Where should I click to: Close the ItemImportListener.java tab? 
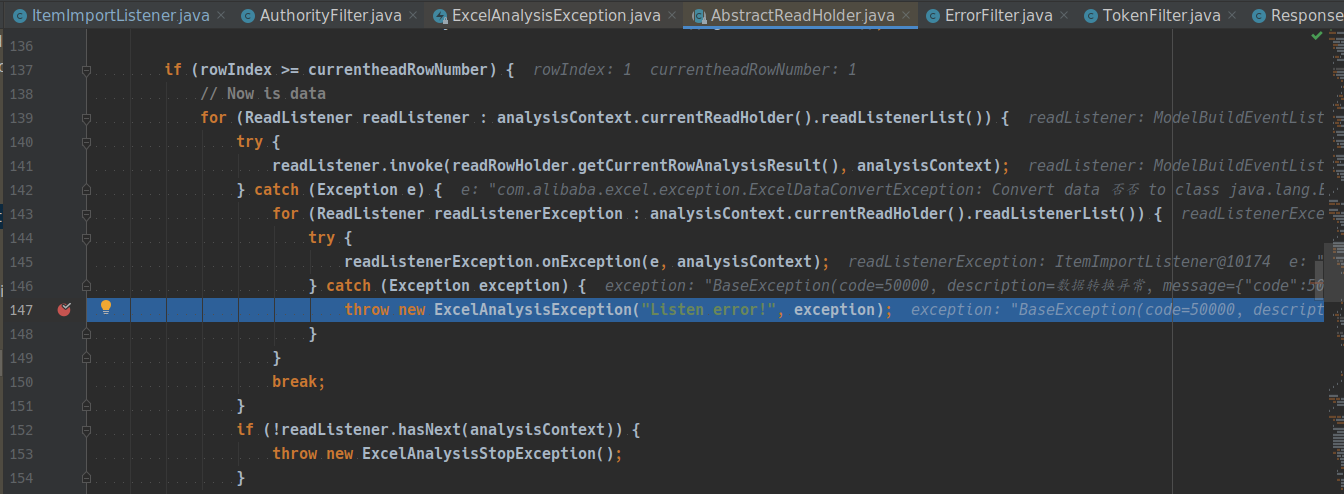coord(221,16)
